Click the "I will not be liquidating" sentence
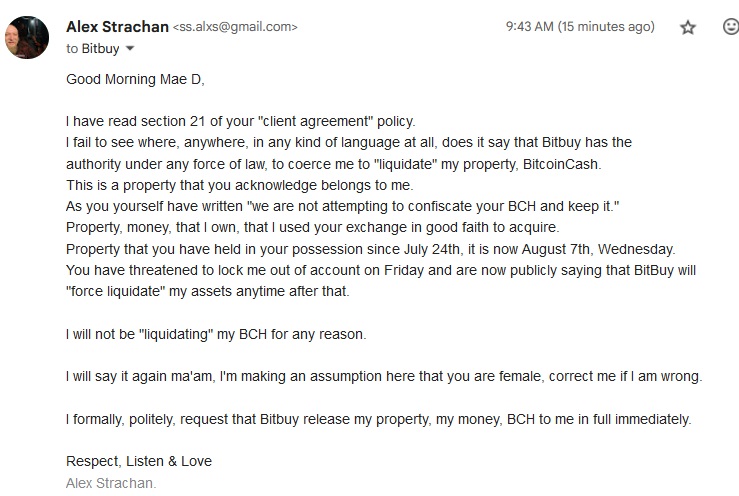 (216, 334)
